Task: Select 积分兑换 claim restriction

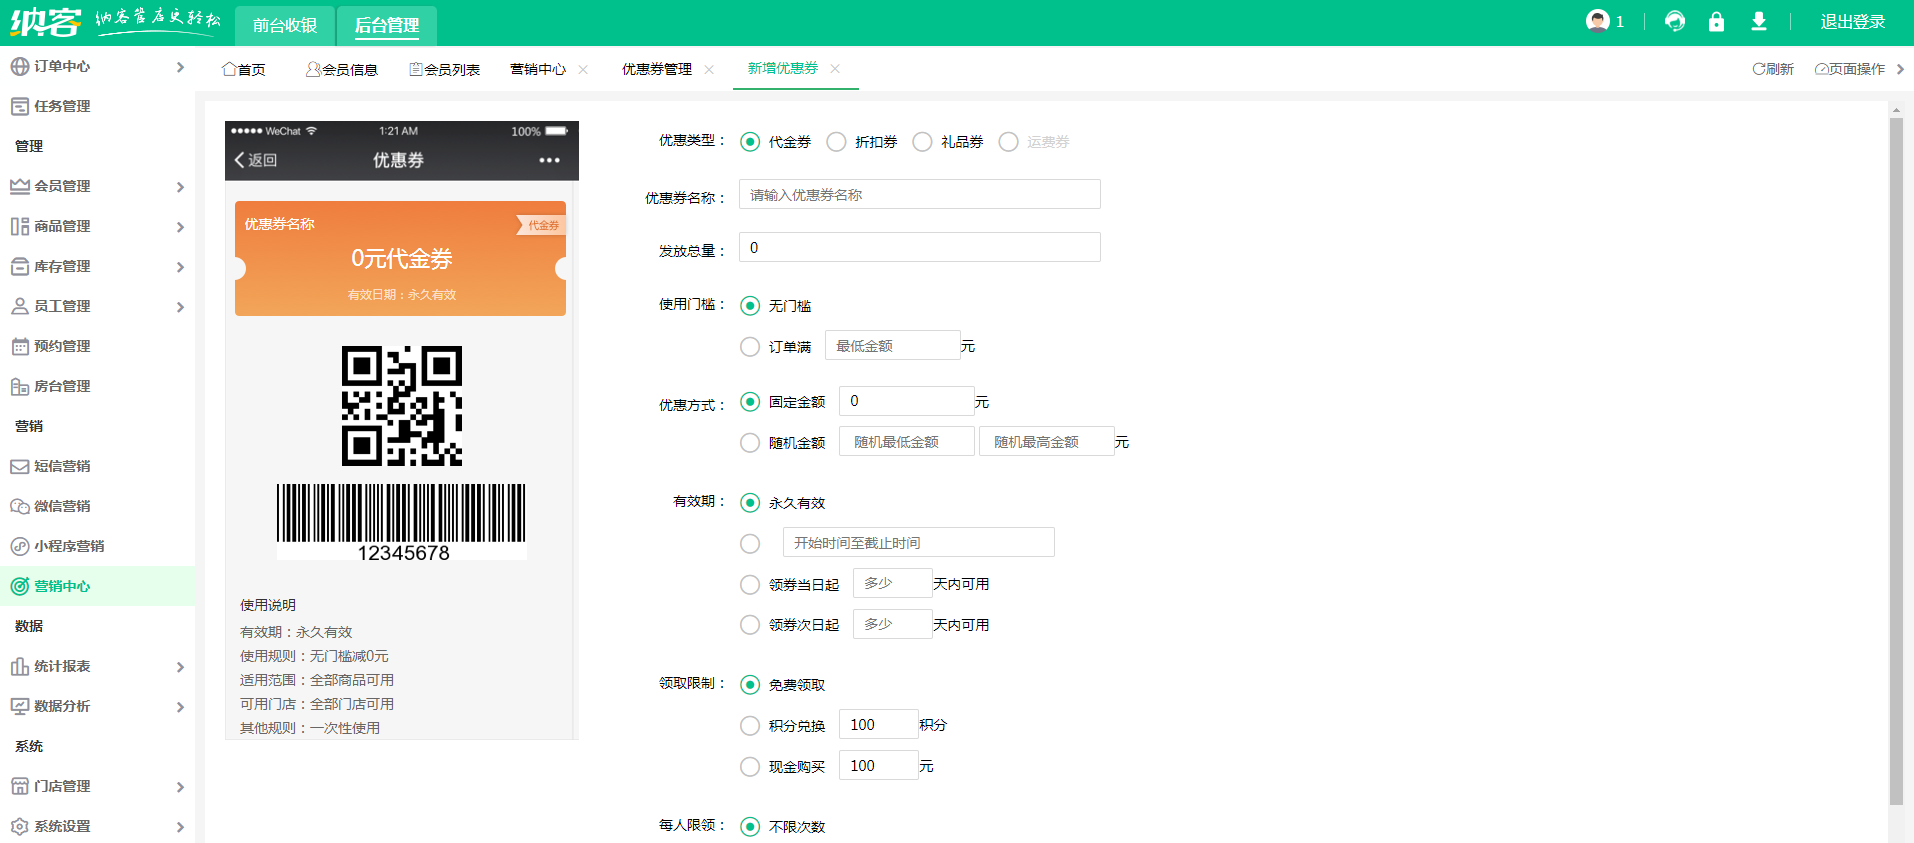Action: pyautogui.click(x=750, y=725)
